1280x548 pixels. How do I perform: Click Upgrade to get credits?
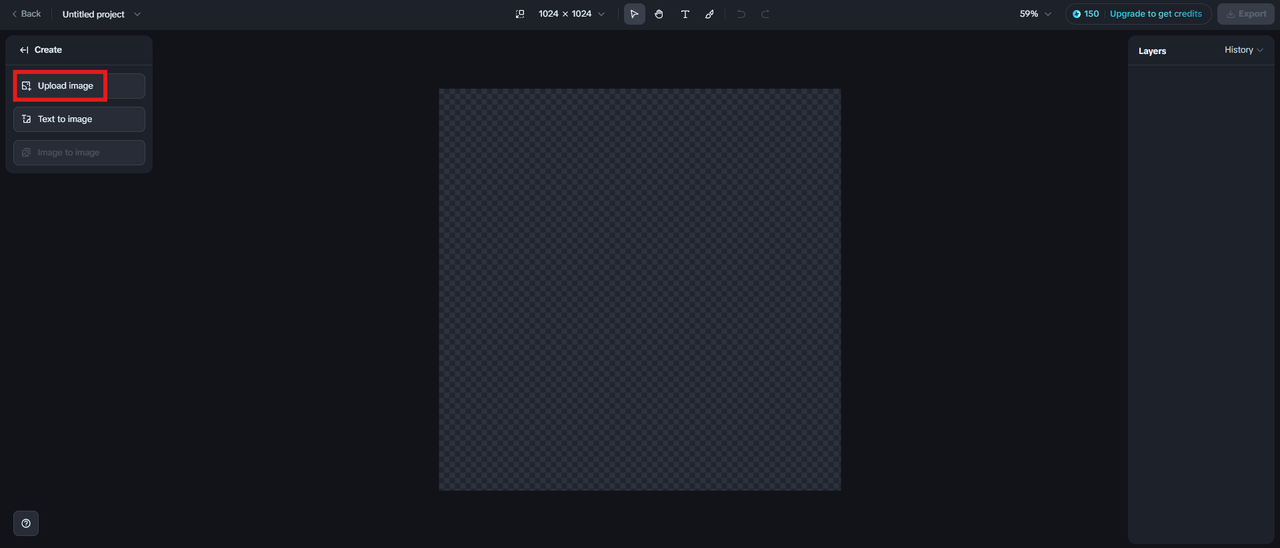pyautogui.click(x=1156, y=14)
